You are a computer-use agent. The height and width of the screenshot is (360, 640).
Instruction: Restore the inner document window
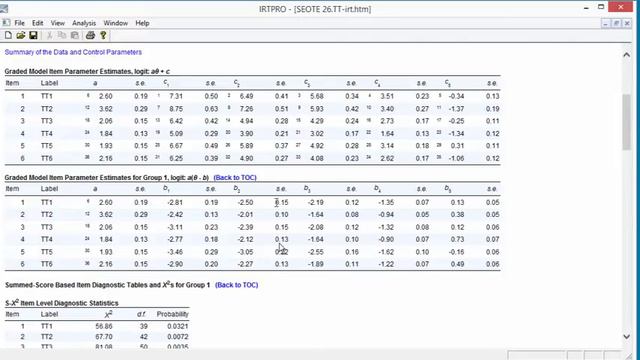(616, 24)
